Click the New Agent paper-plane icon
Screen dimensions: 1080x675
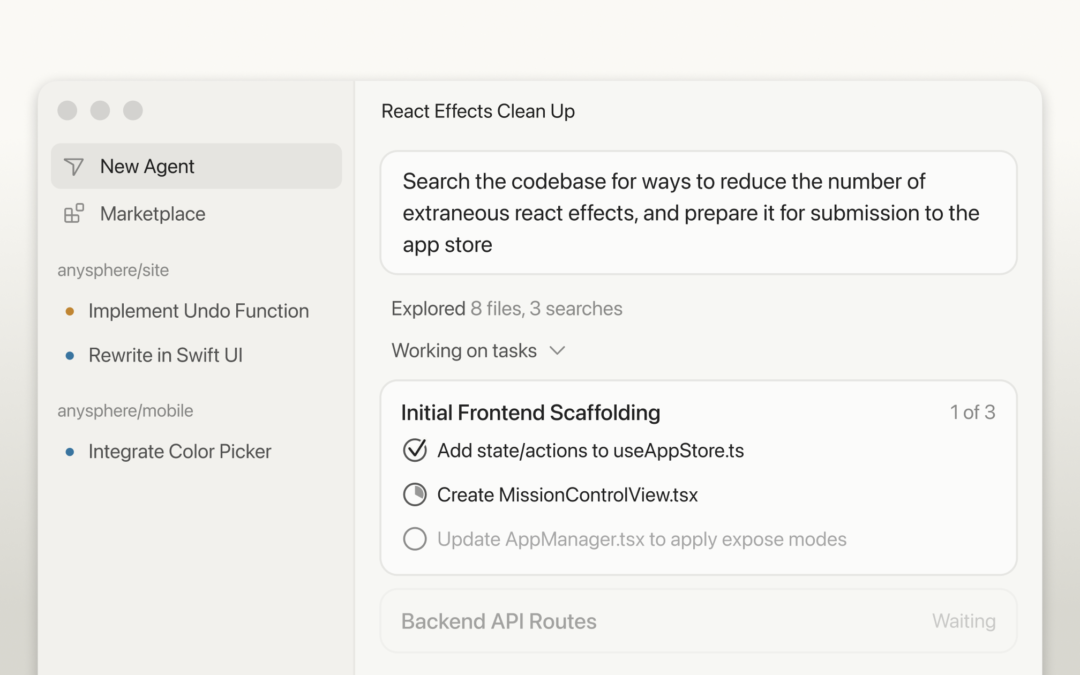coord(74,167)
